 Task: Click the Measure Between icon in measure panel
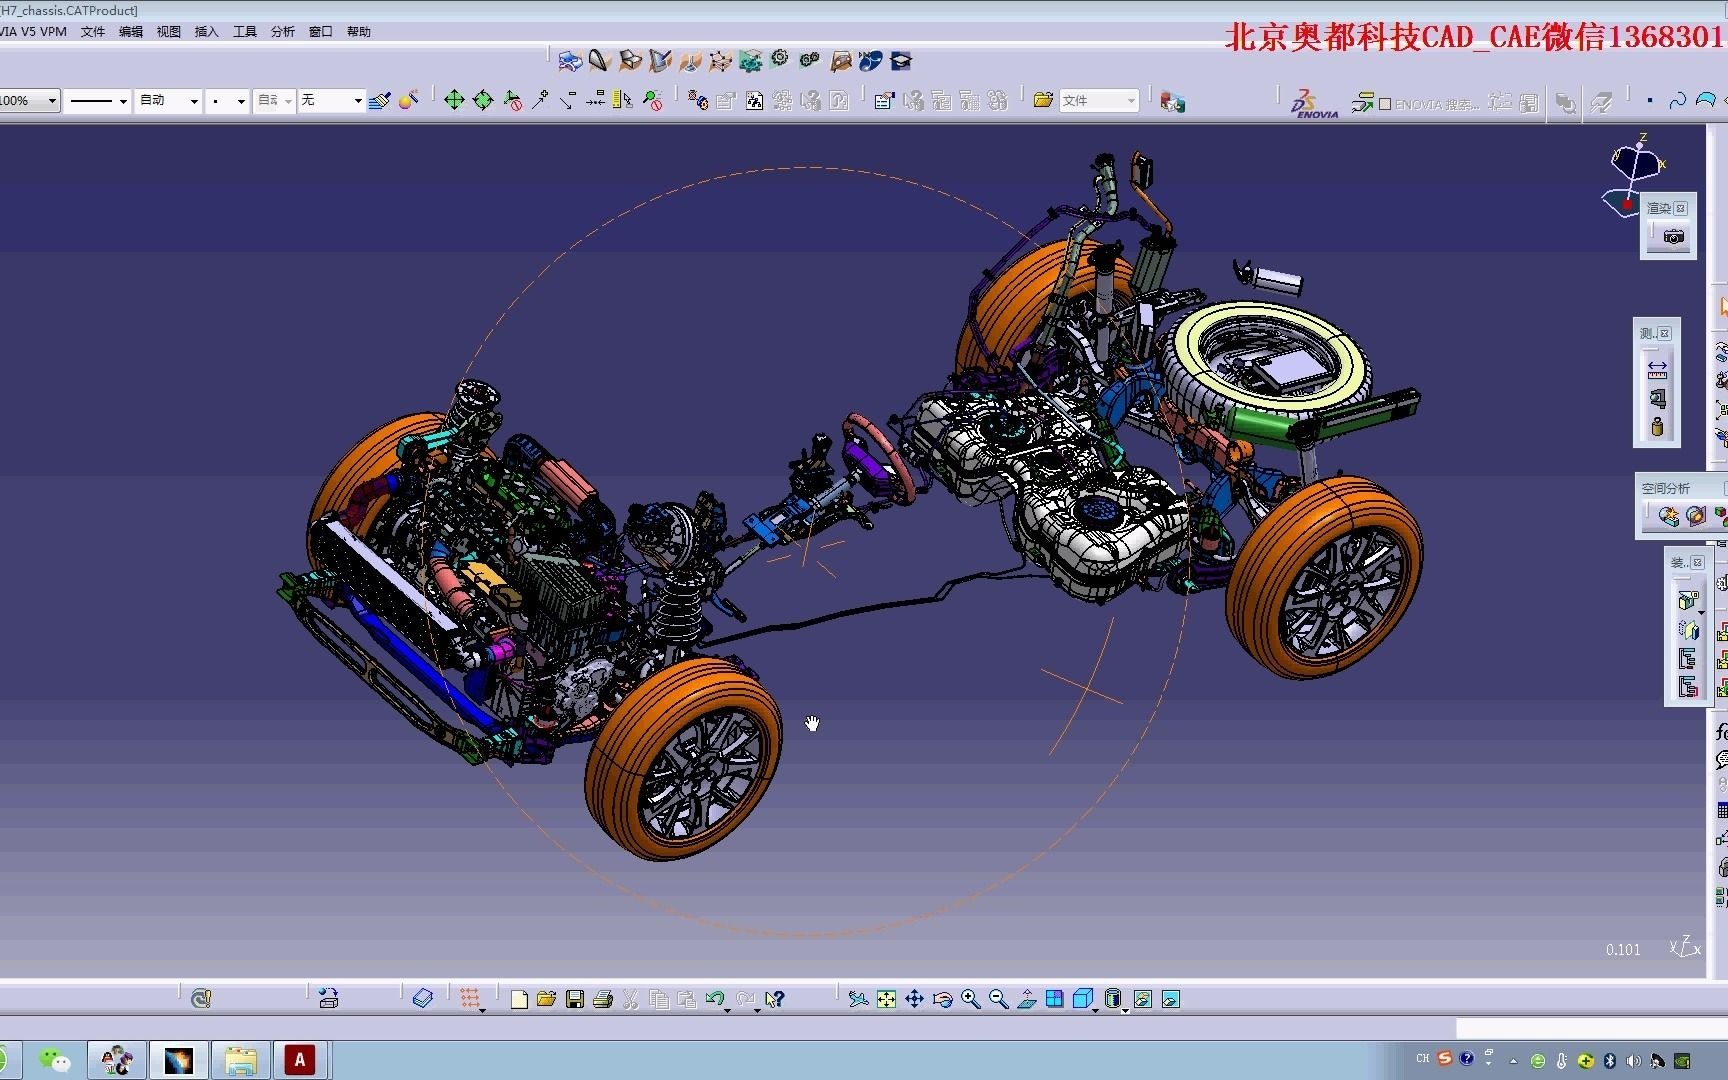point(1657,369)
